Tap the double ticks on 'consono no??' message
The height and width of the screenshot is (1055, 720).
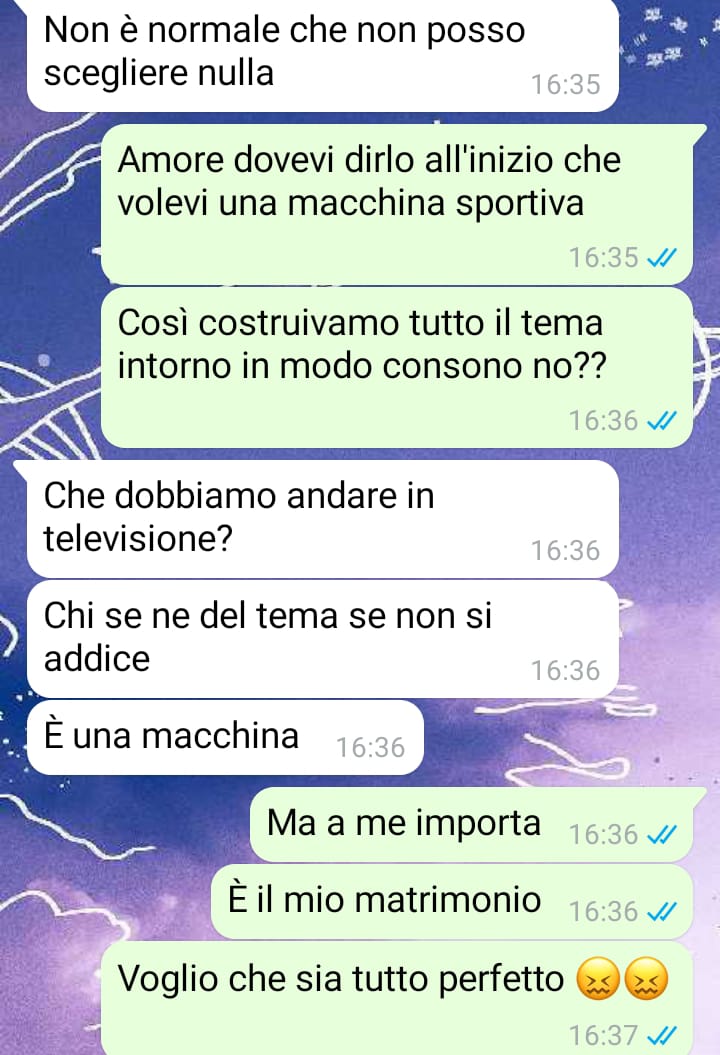[x=661, y=421]
